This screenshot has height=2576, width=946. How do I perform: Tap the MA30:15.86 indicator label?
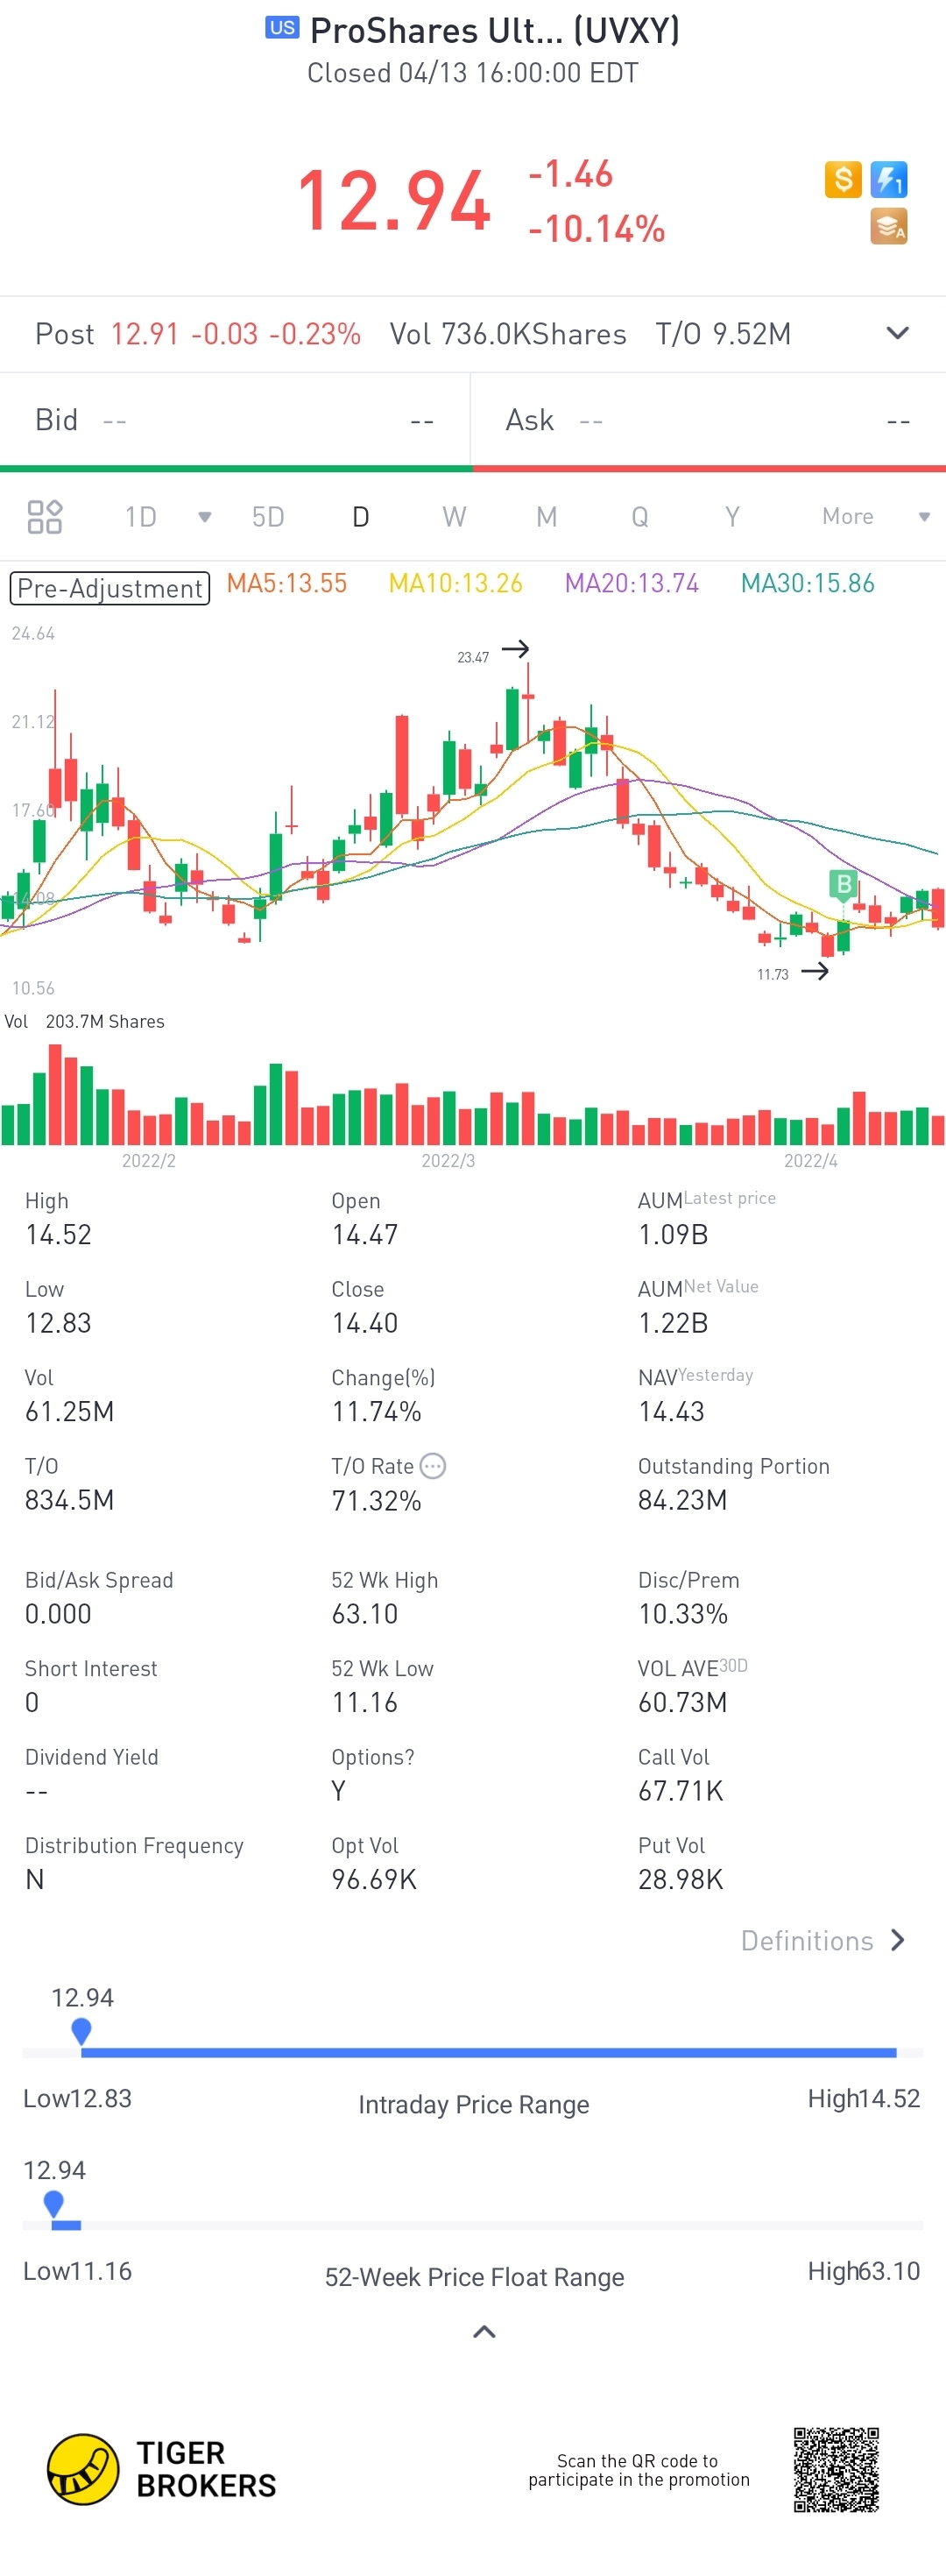pyautogui.click(x=808, y=583)
